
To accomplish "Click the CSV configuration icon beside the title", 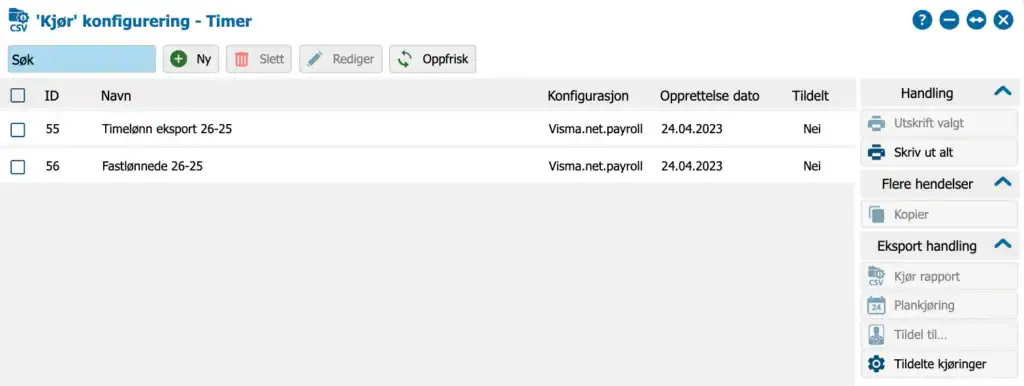I will pos(18,20).
